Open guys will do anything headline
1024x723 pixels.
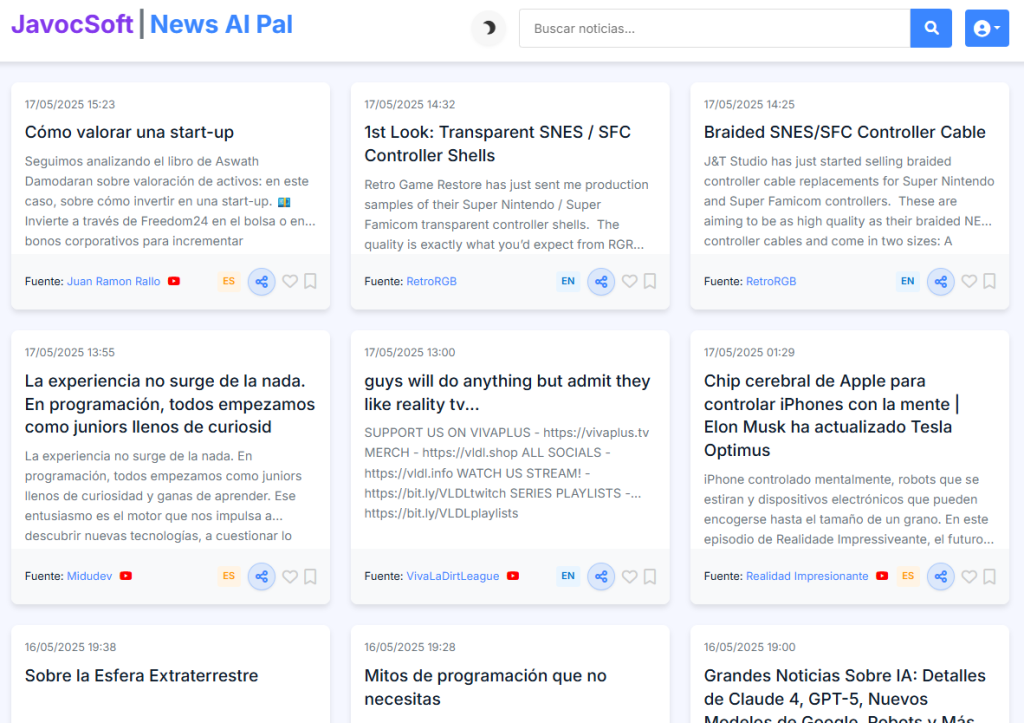click(507, 393)
